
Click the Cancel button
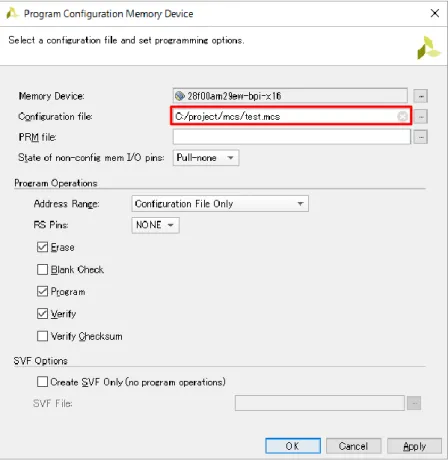(353, 446)
